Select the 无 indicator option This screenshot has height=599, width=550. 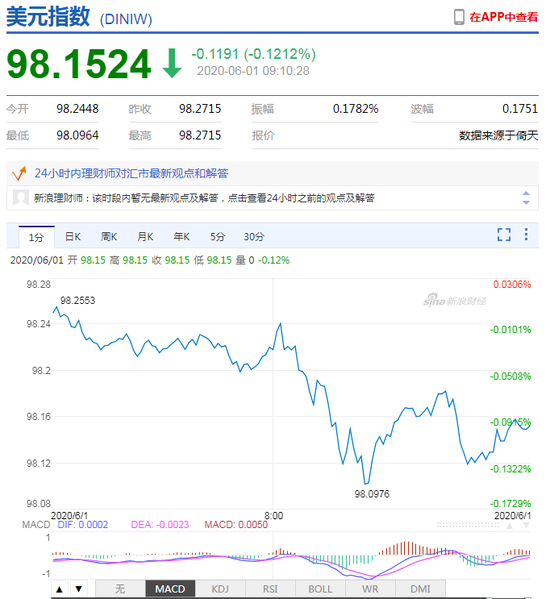[120, 589]
